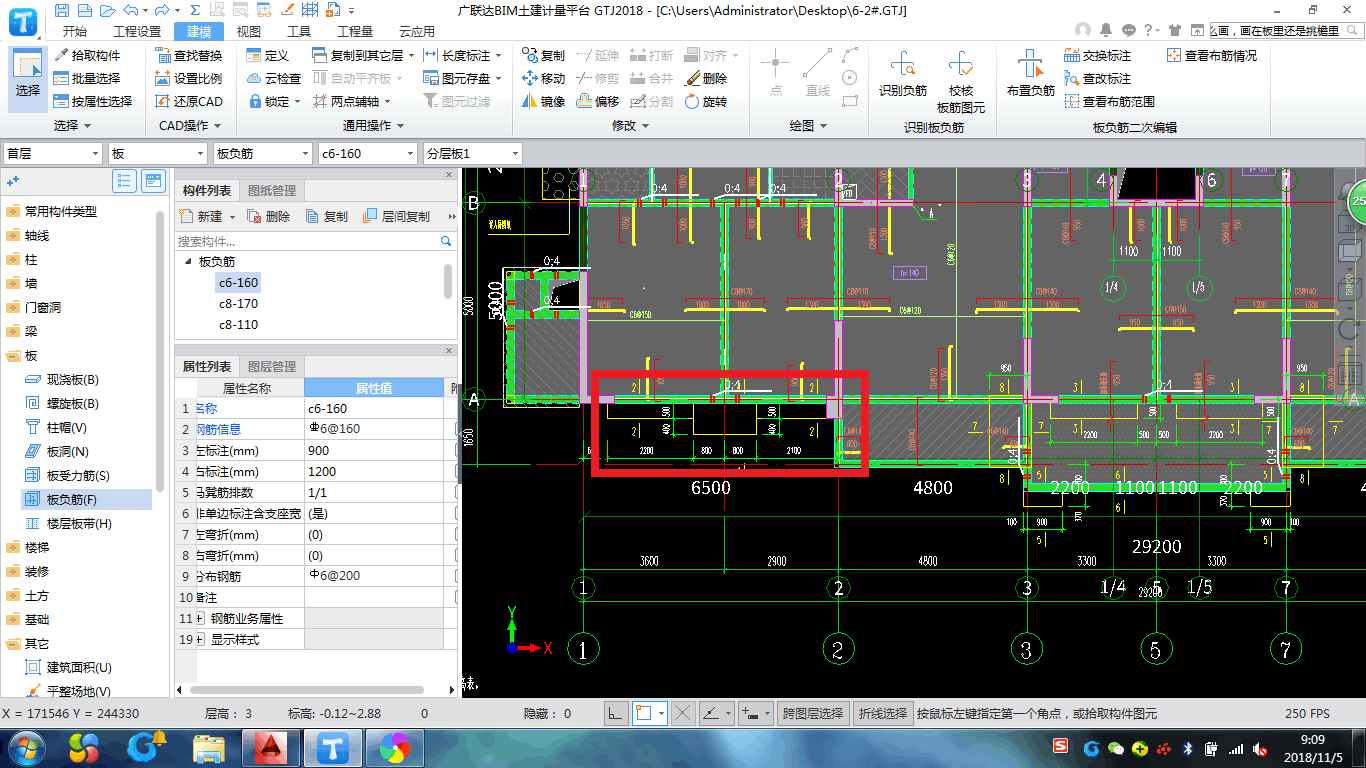Viewport: 1366px width, 768px height.
Task: Click the 镜像 mirror tool
Action: click(544, 101)
